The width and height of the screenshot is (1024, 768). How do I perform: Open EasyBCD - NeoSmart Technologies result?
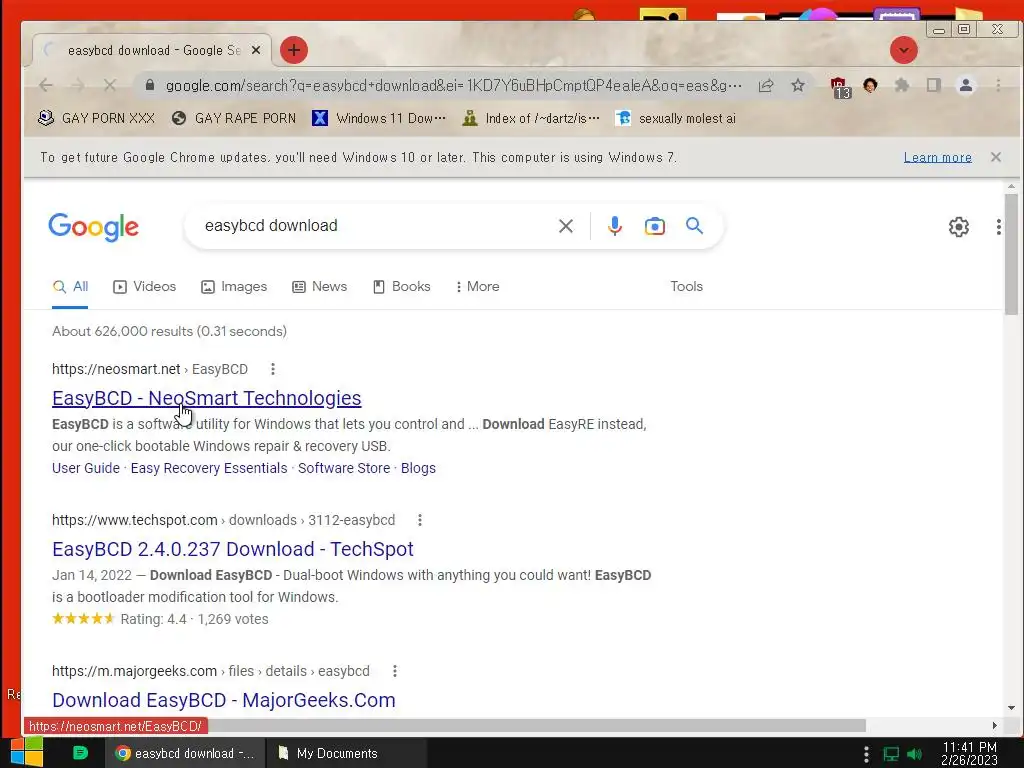[x=206, y=398]
